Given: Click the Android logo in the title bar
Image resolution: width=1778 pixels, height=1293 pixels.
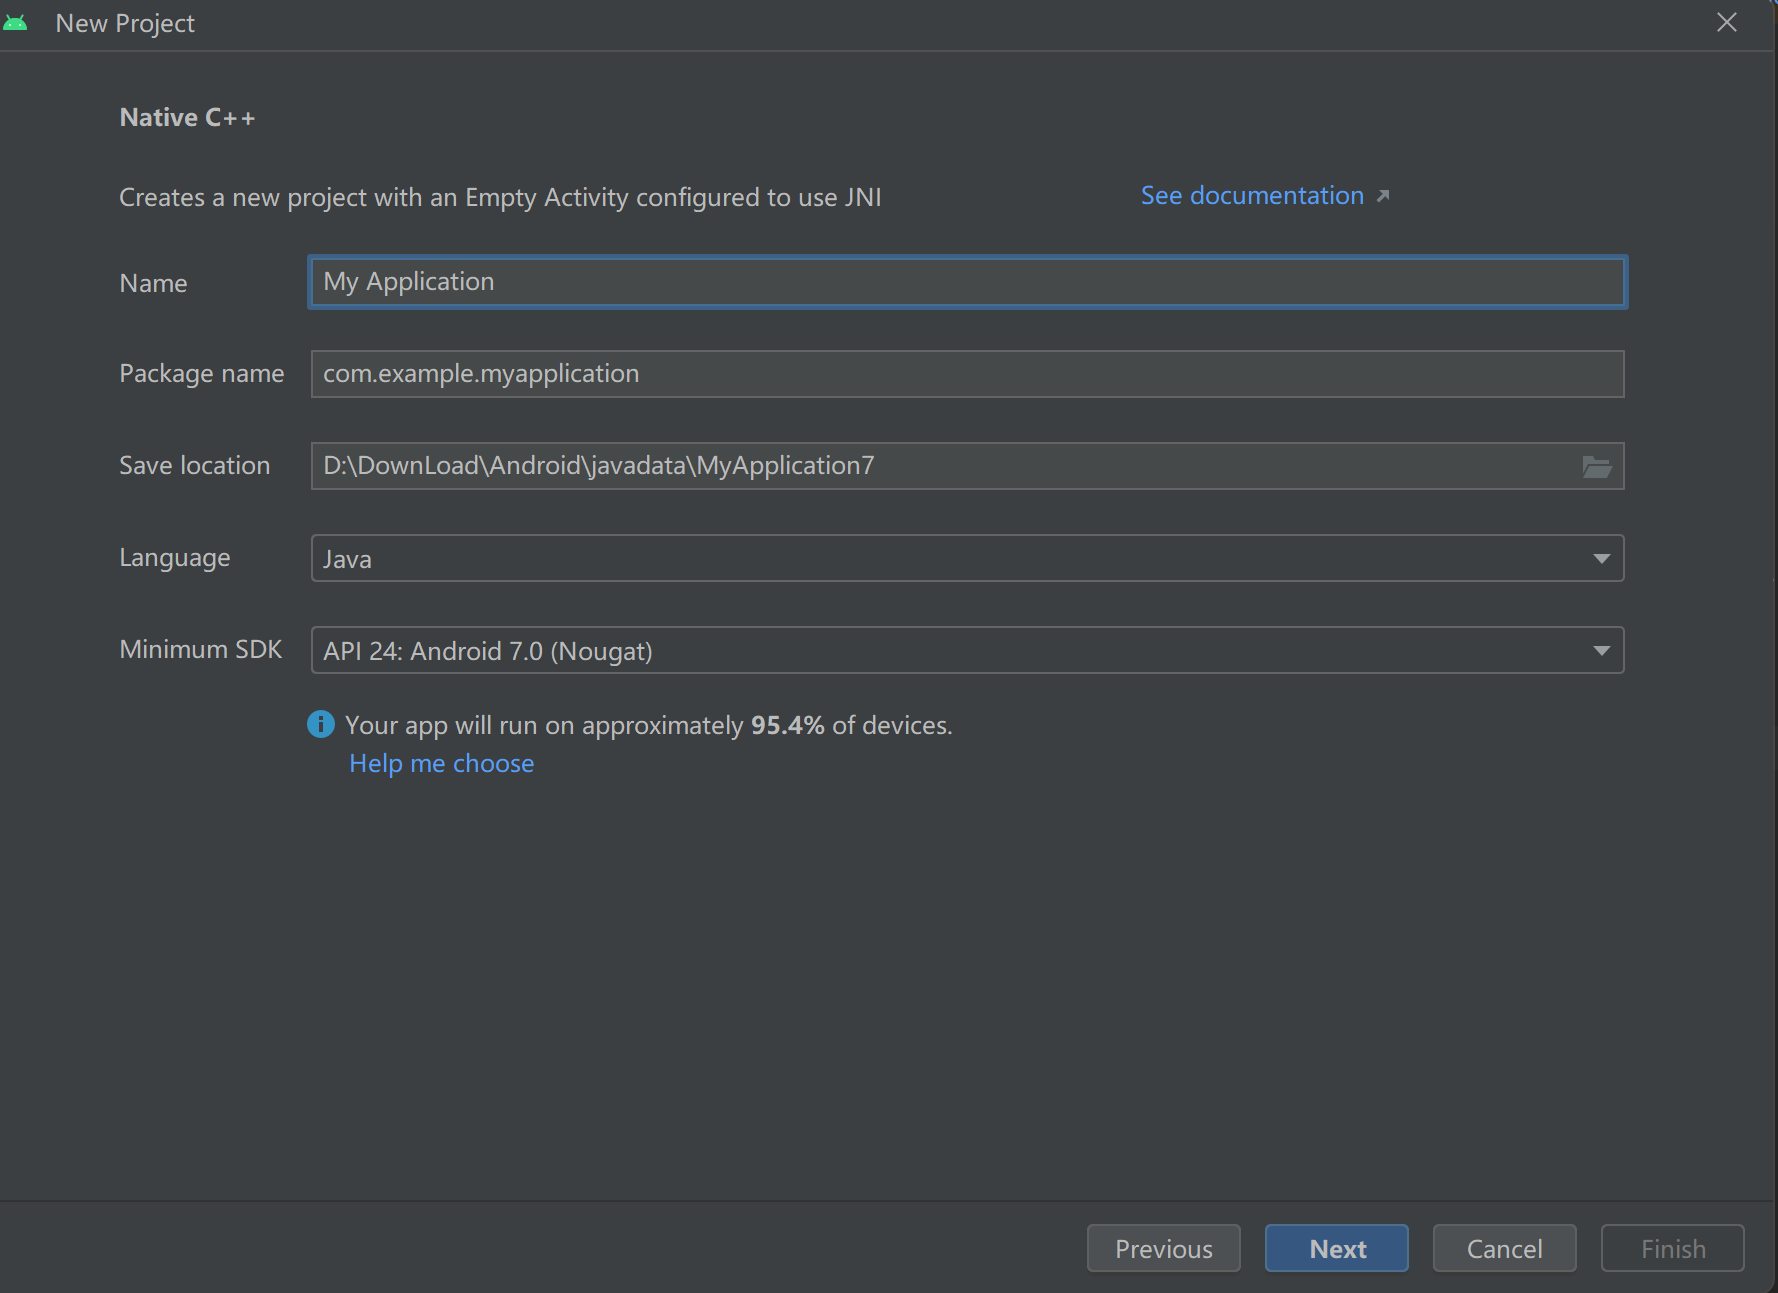Looking at the screenshot, I should [16, 23].
